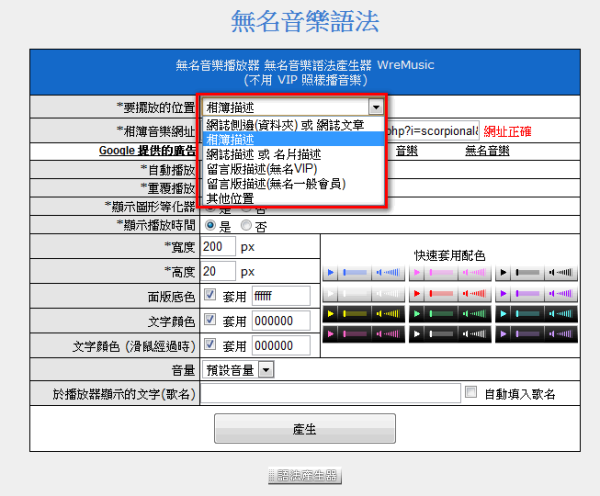
Task: Open the Google 提供的廣告 link
Action: tap(147, 150)
